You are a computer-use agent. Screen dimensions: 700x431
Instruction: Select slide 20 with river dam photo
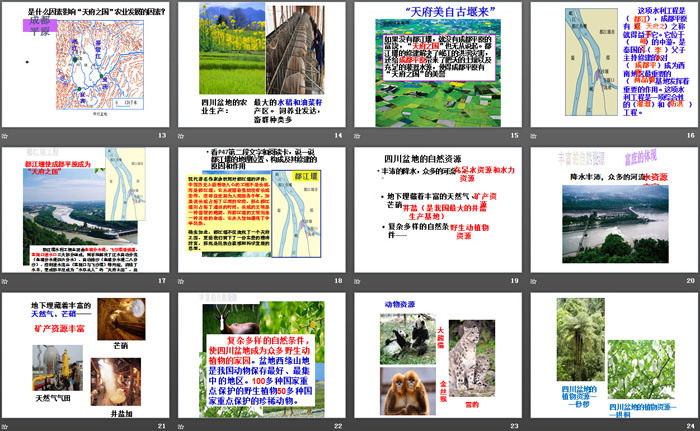tap(614, 210)
